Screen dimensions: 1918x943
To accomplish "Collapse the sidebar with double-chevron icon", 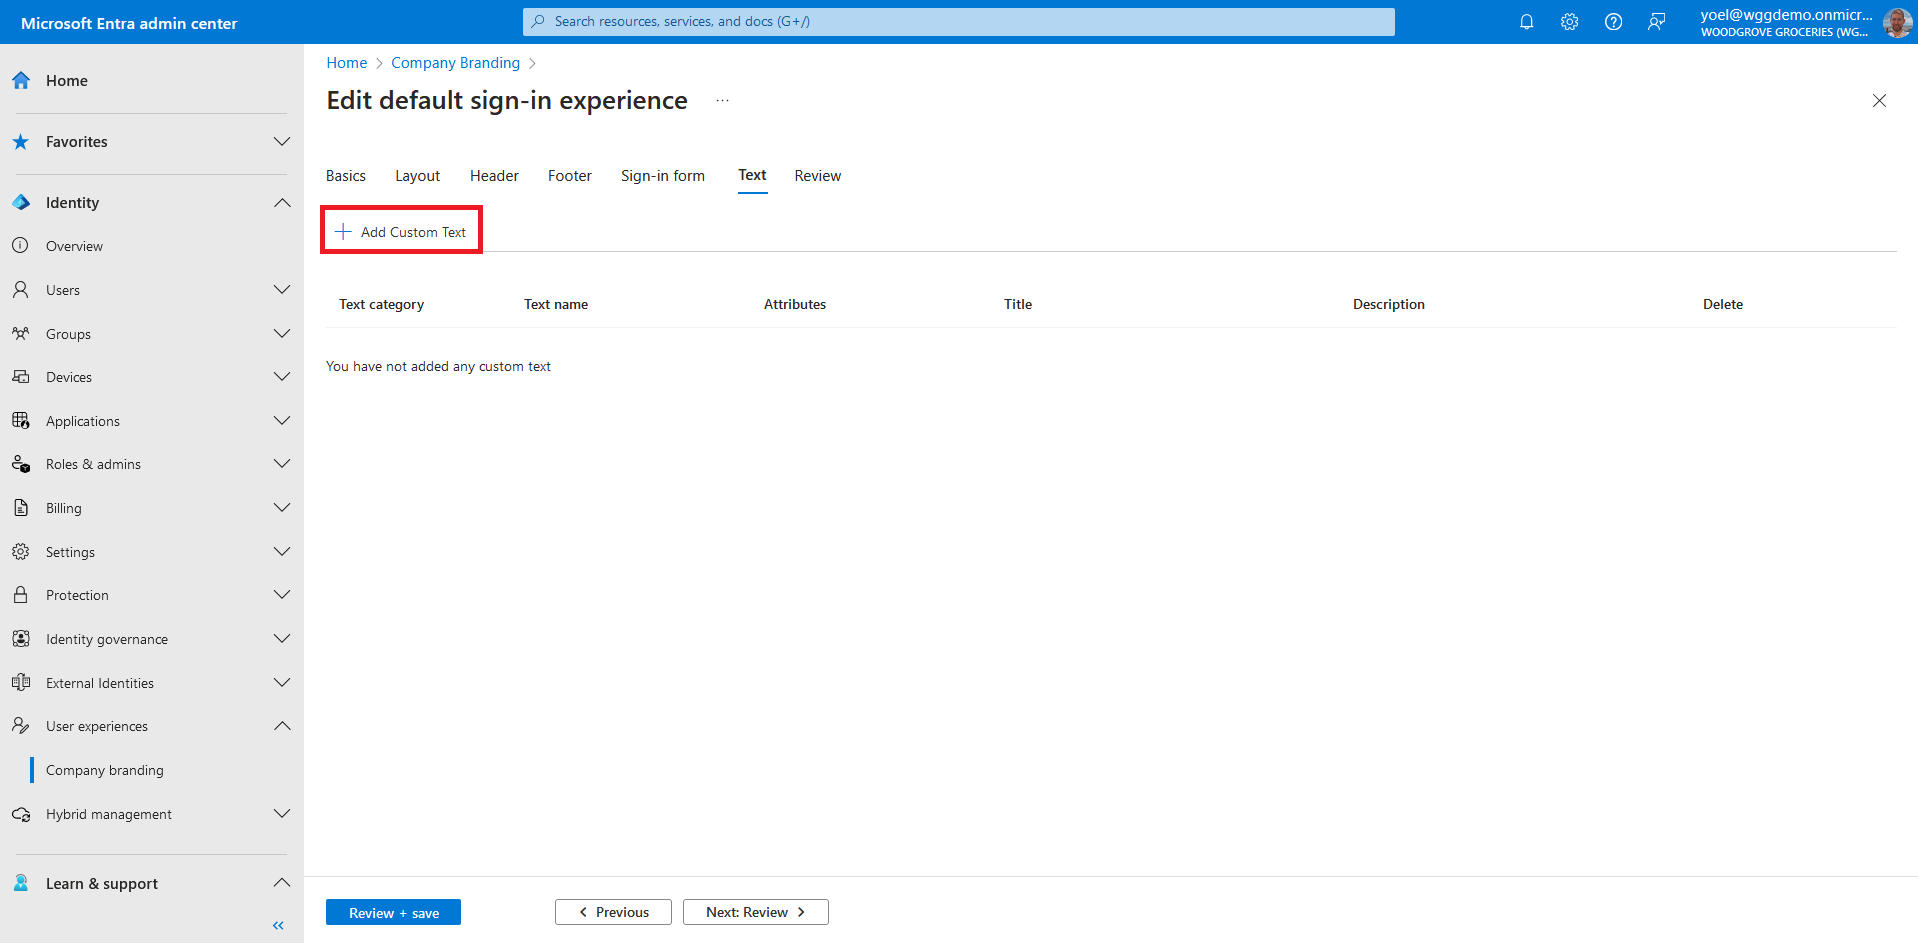I will click(278, 925).
